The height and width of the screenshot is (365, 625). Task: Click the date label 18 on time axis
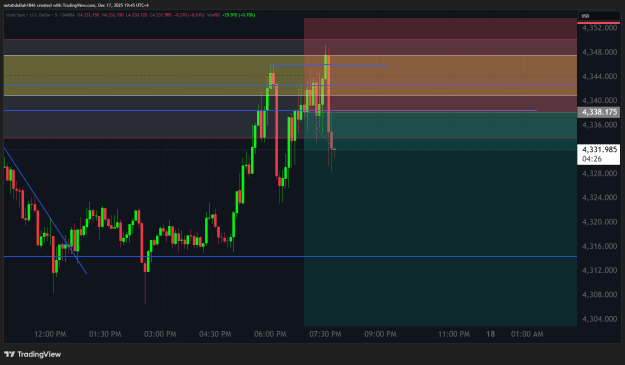[490, 334]
